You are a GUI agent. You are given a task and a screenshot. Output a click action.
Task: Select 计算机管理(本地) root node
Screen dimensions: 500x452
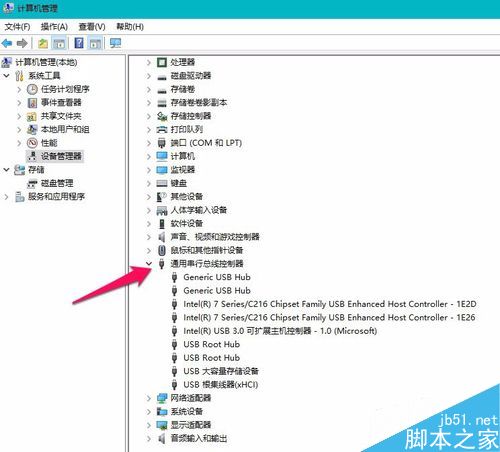(x=46, y=62)
